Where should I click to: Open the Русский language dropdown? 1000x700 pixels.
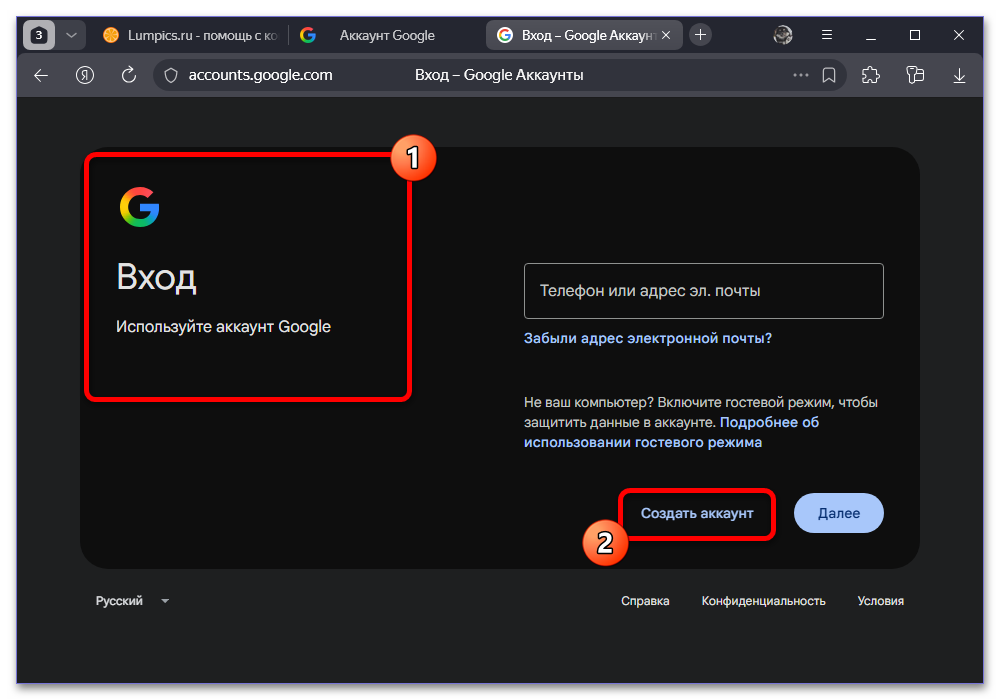point(132,601)
